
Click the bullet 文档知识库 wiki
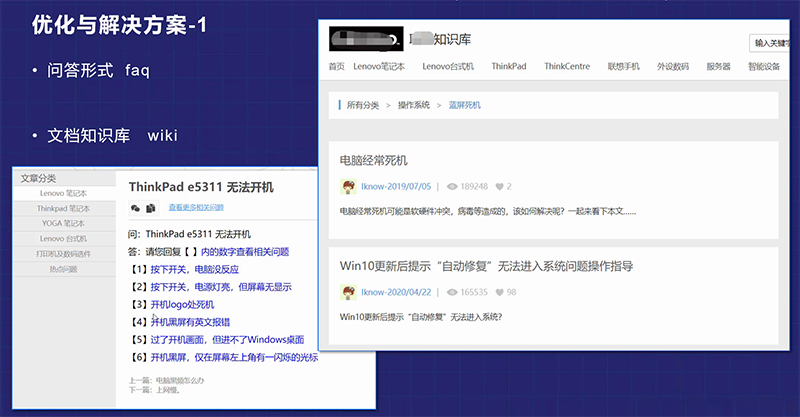click(x=112, y=136)
